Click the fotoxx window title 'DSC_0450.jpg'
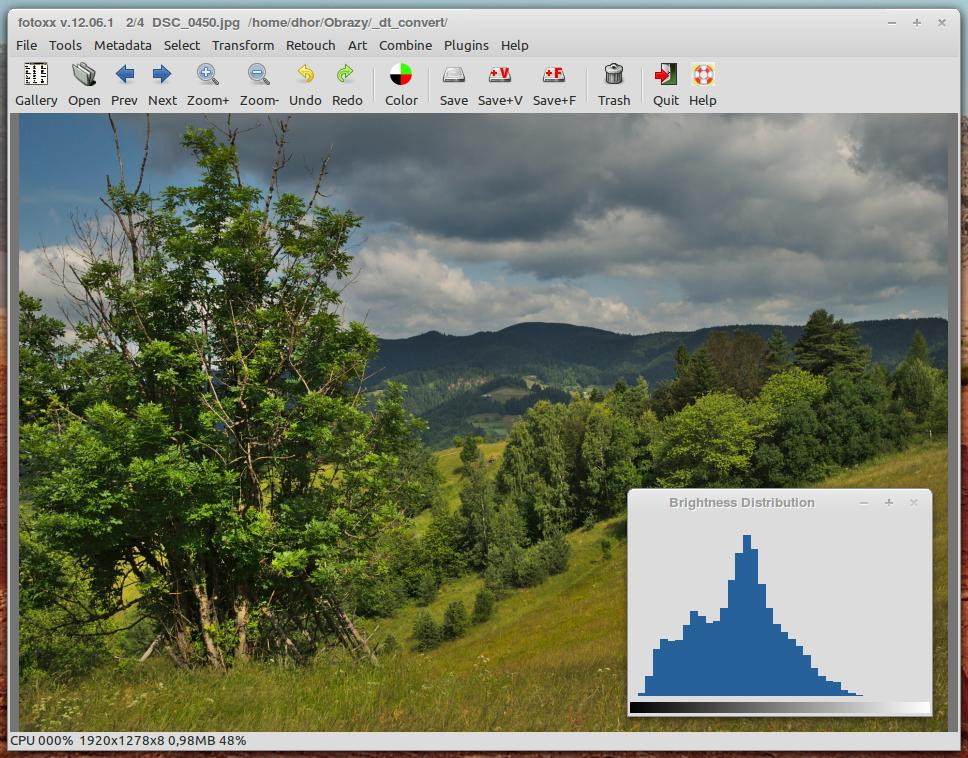Viewport: 968px width, 758px height. point(196,23)
